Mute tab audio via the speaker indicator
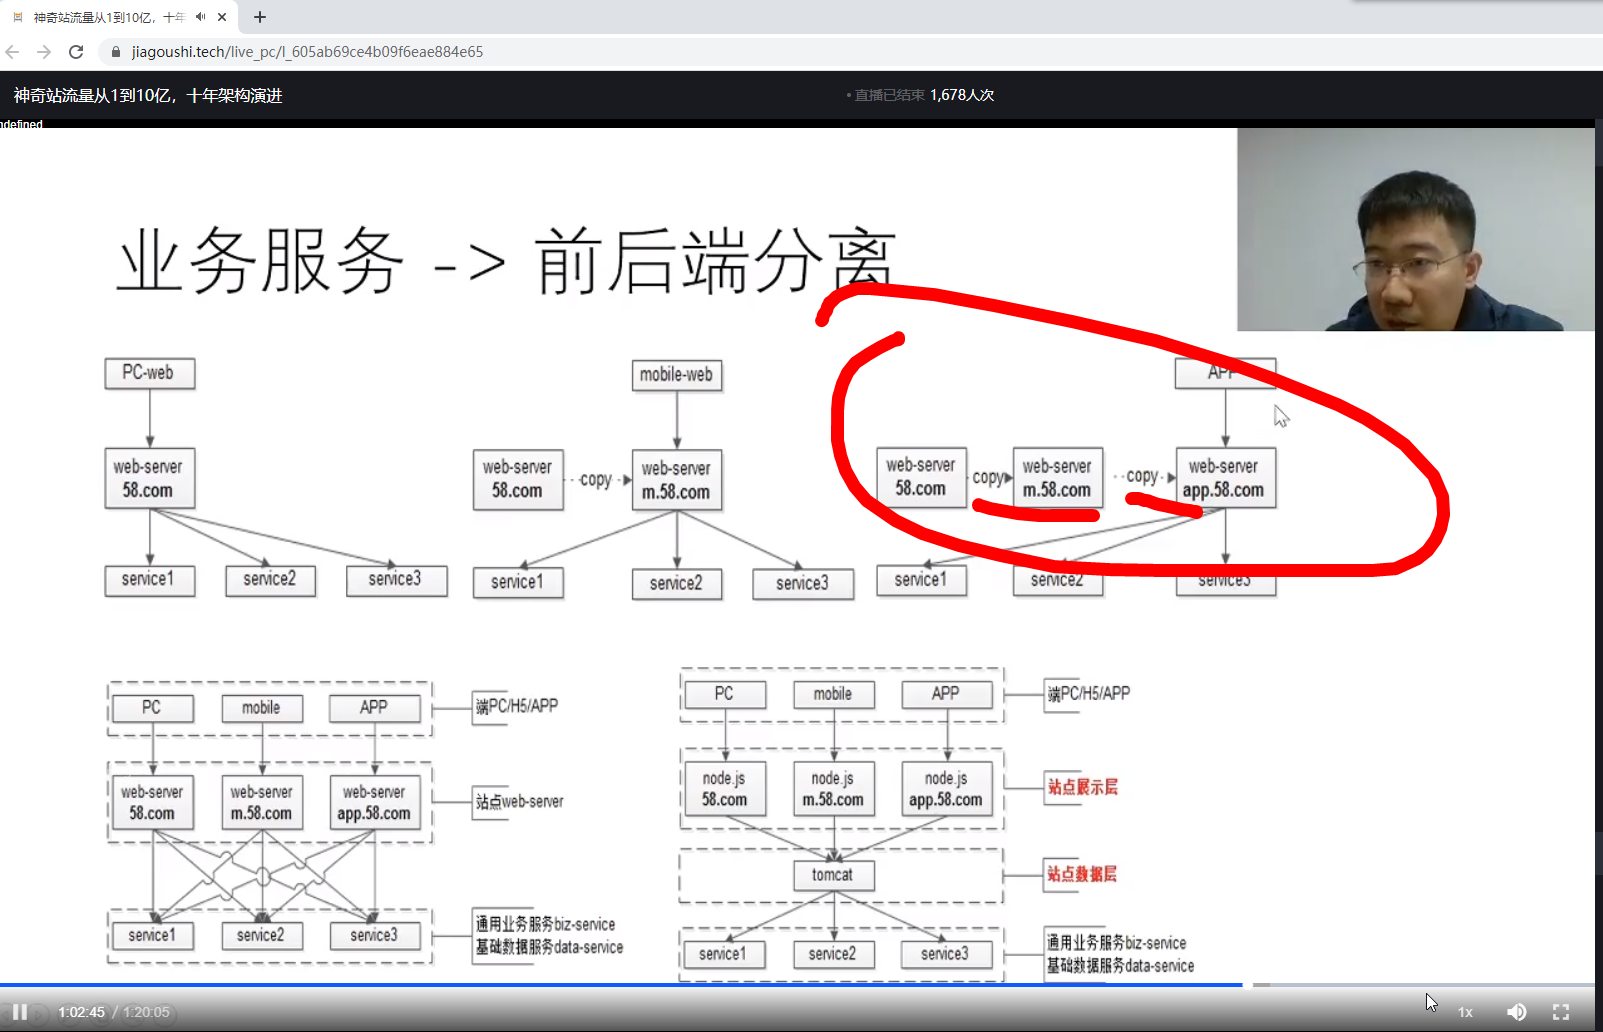Screen dimensions: 1603x1032 coord(198,16)
